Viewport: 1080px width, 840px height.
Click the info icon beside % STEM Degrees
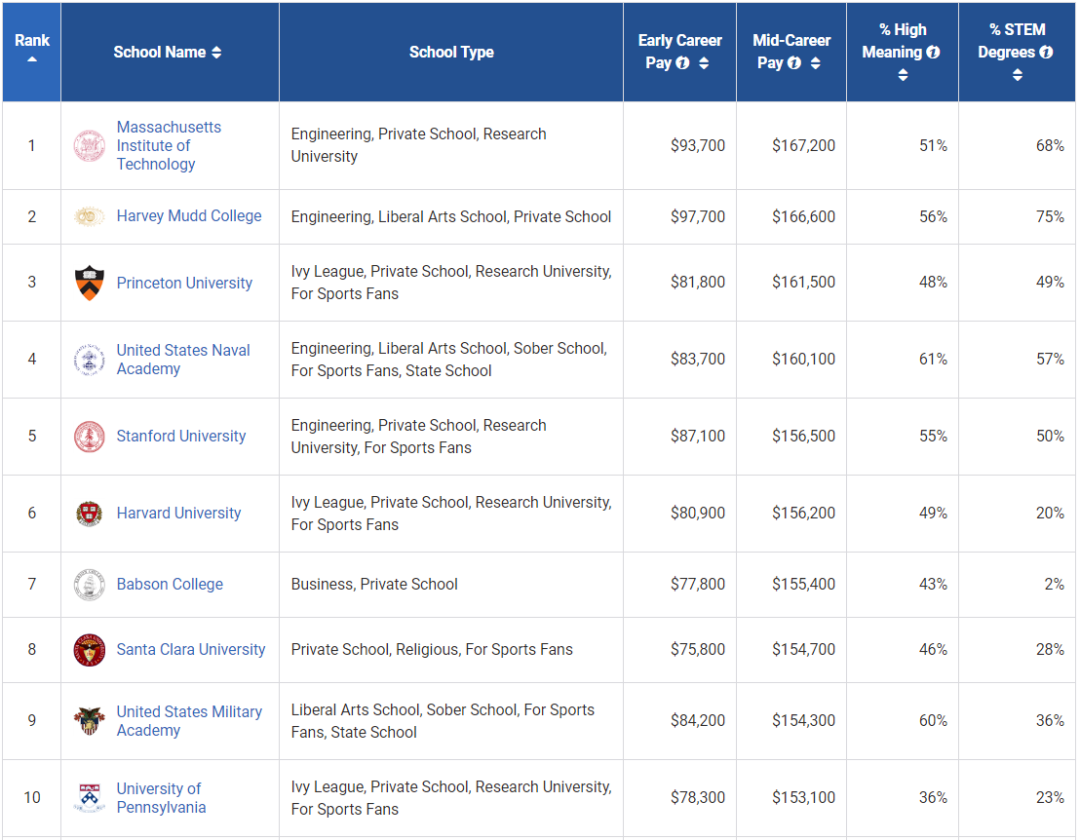[1046, 52]
